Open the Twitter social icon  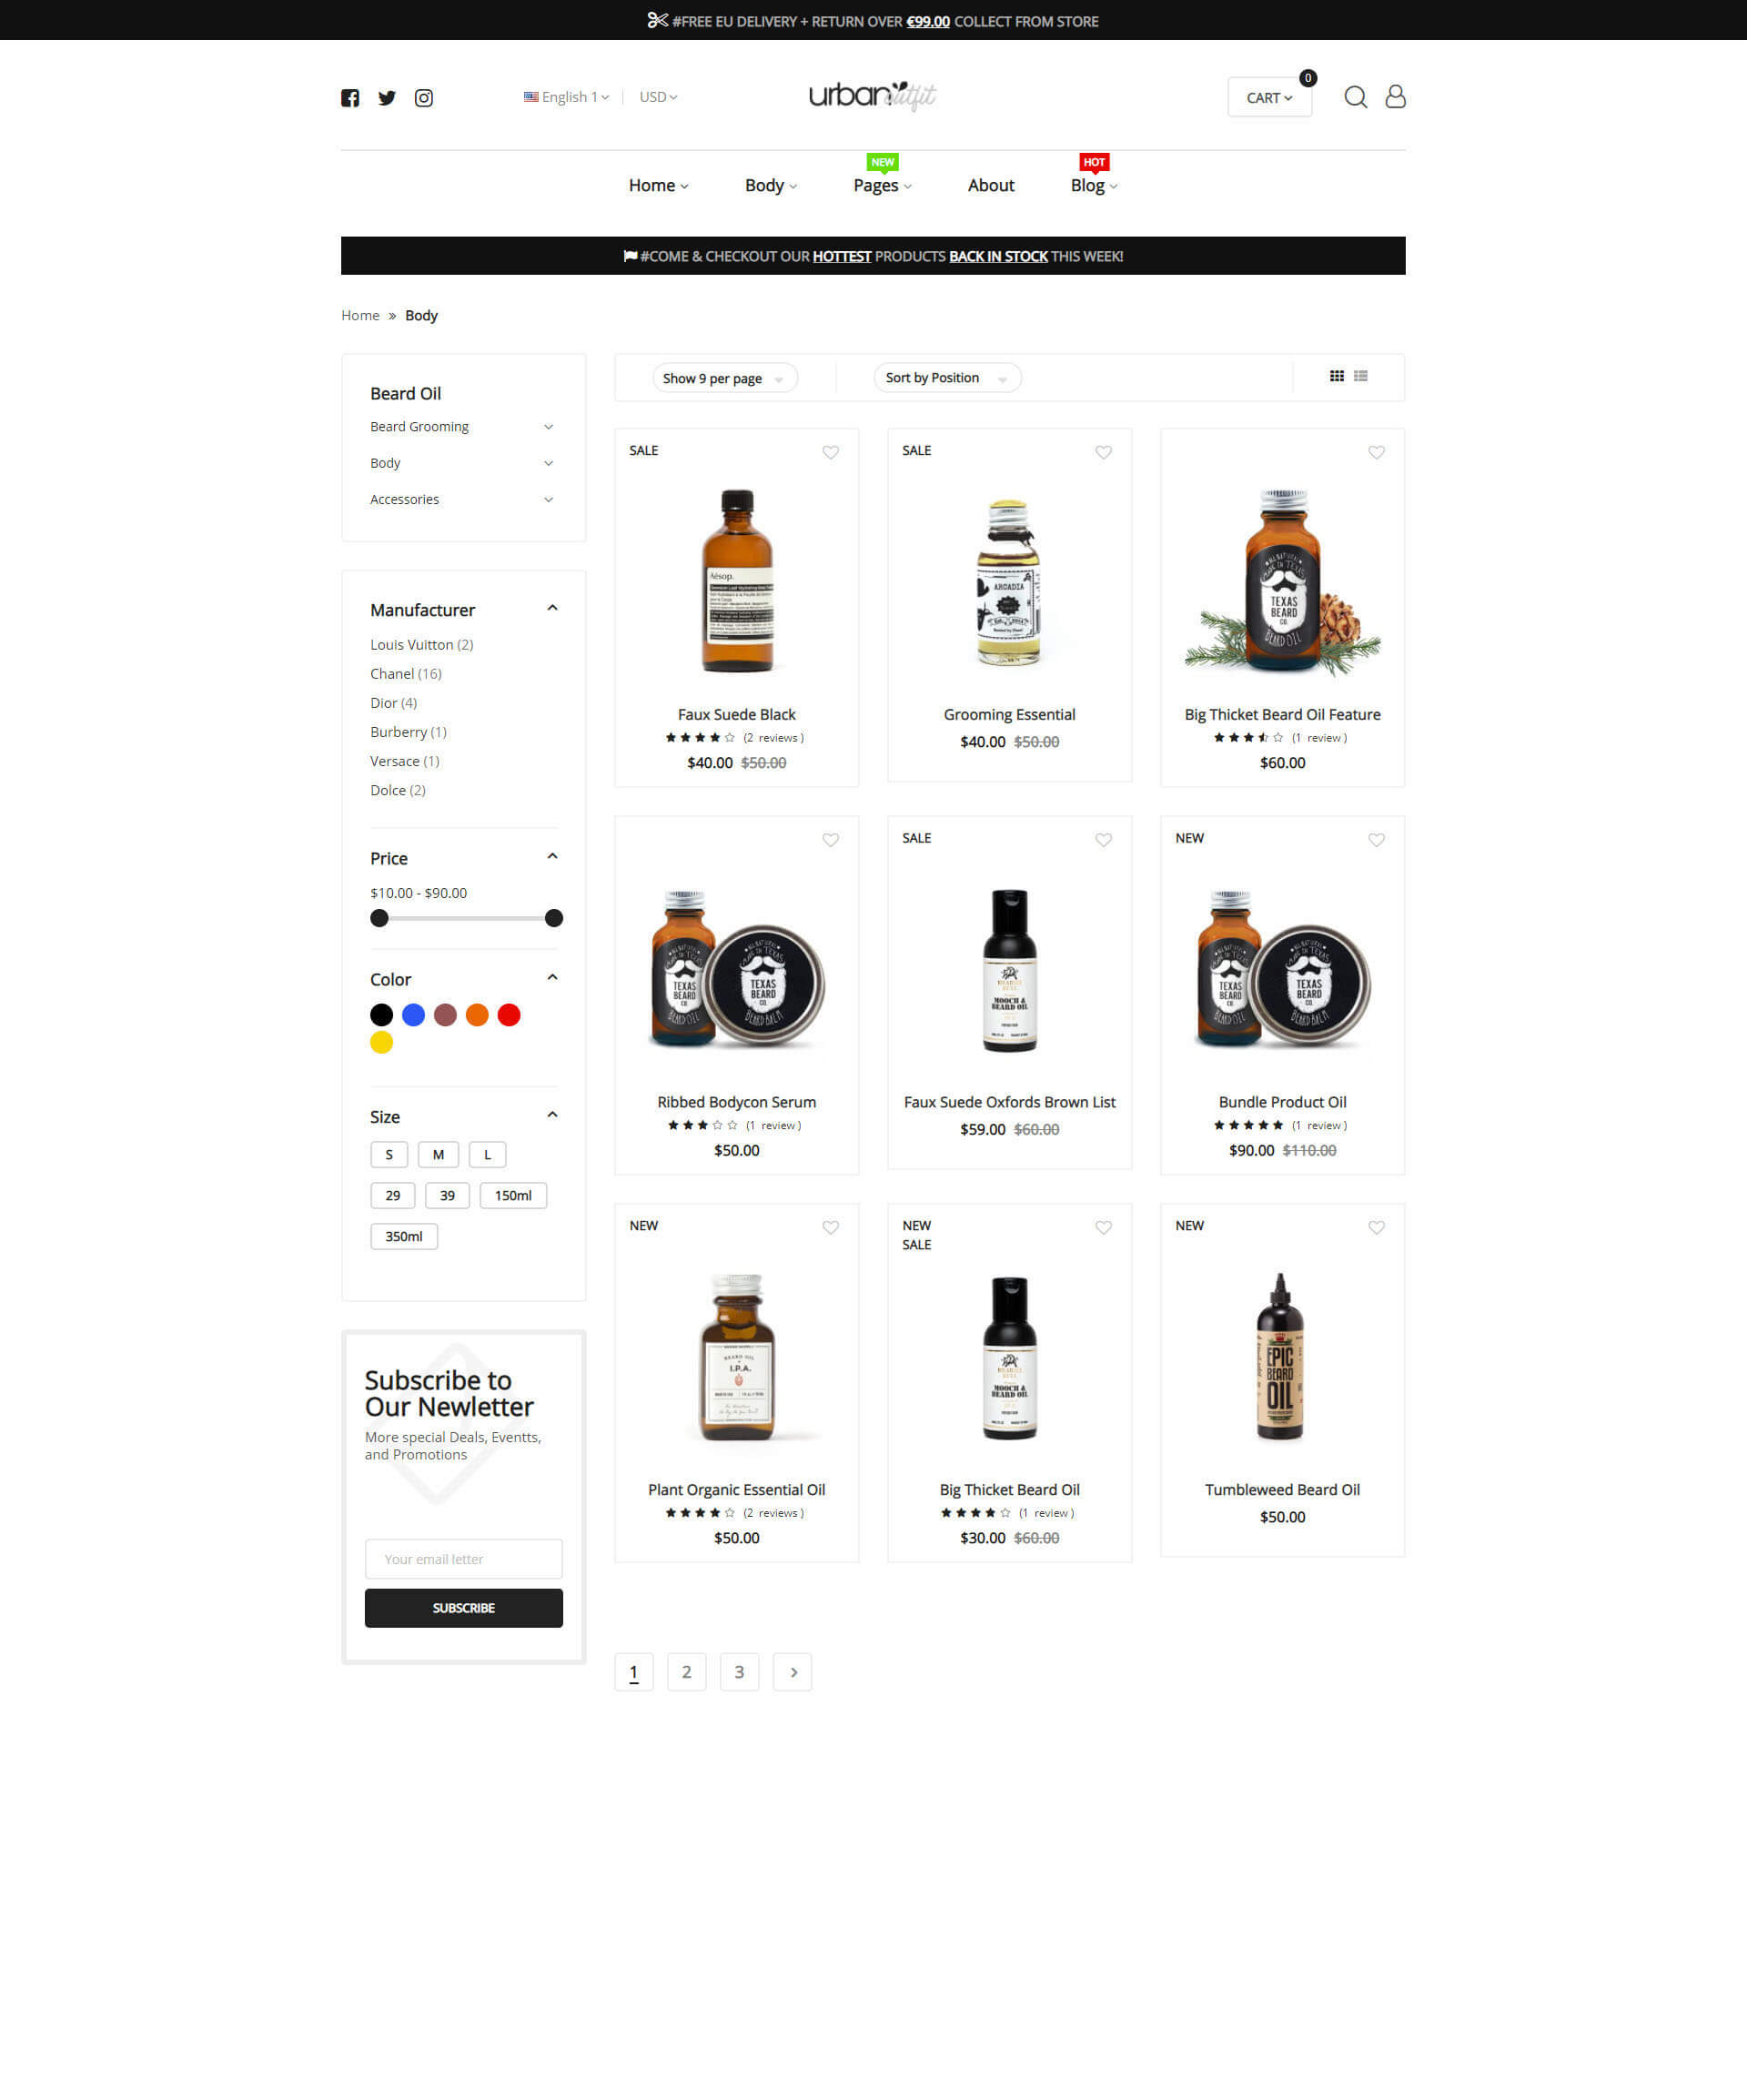point(387,98)
